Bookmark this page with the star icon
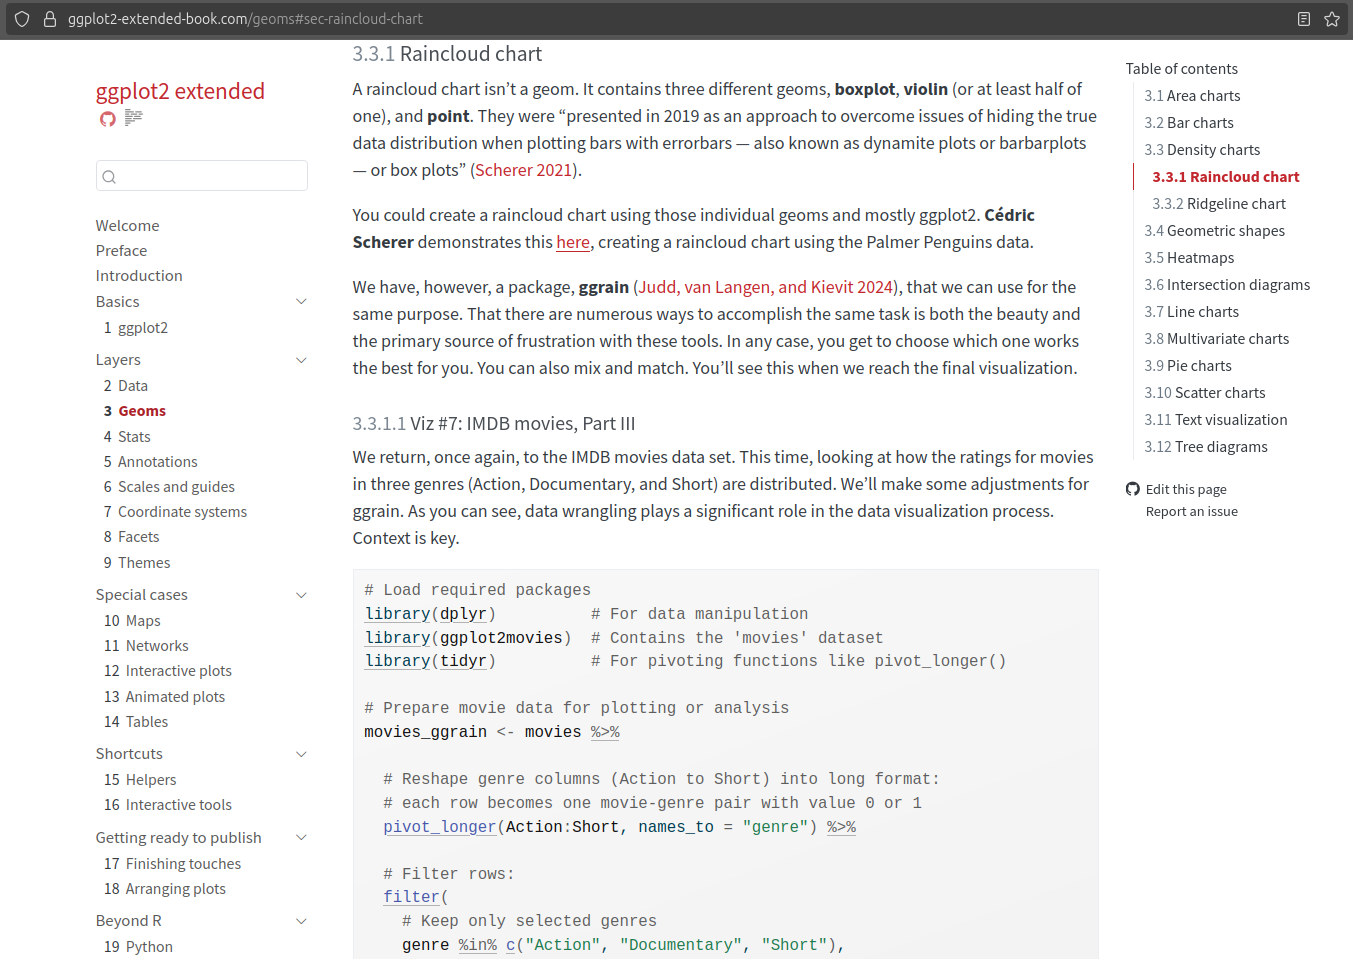The width and height of the screenshot is (1353, 959). coord(1332,19)
